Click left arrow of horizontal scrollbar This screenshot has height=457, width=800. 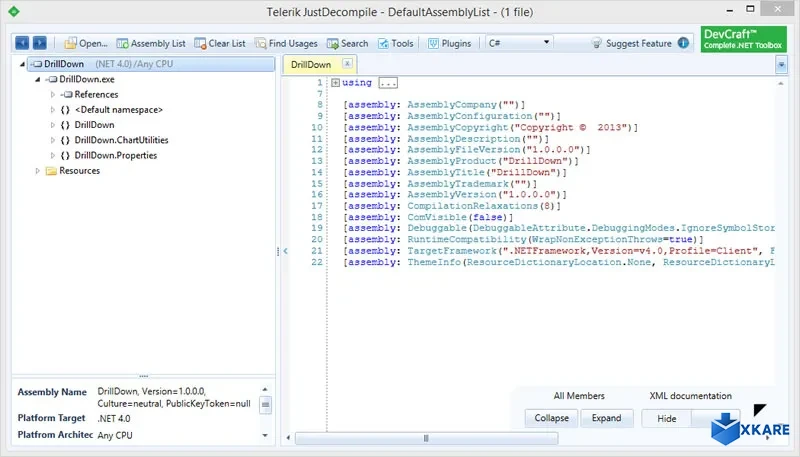click(288, 438)
